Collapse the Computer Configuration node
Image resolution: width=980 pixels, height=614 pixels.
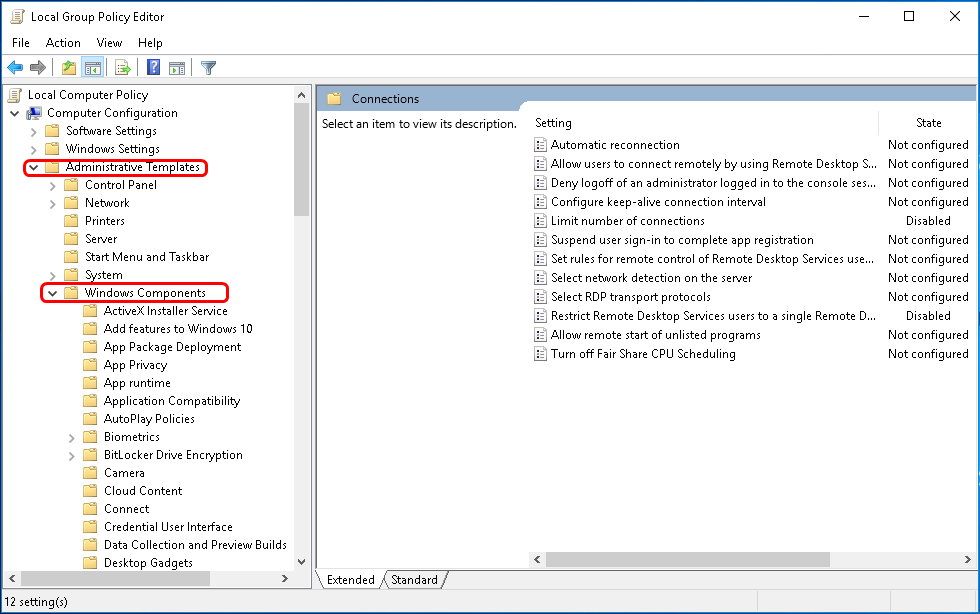(14, 112)
